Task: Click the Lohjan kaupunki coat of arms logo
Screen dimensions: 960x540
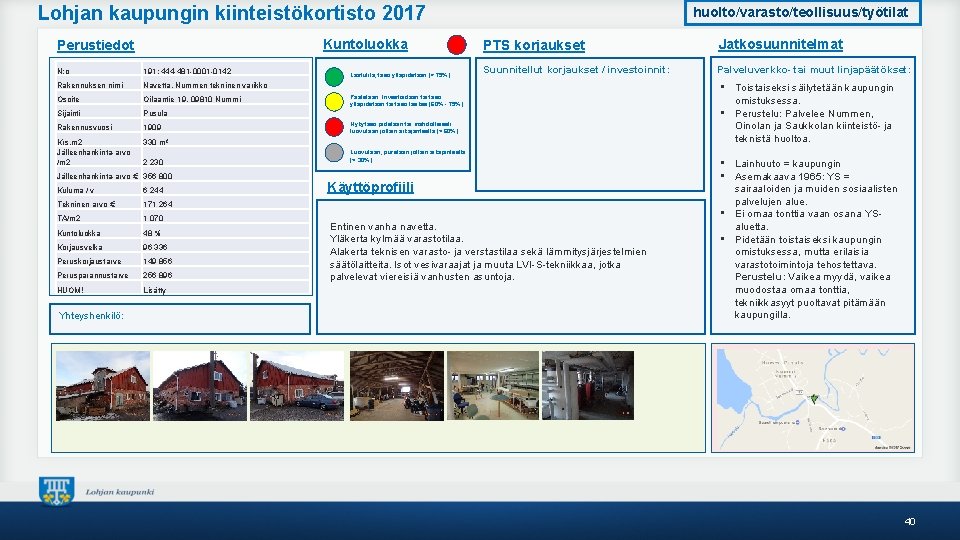Action: tap(56, 491)
